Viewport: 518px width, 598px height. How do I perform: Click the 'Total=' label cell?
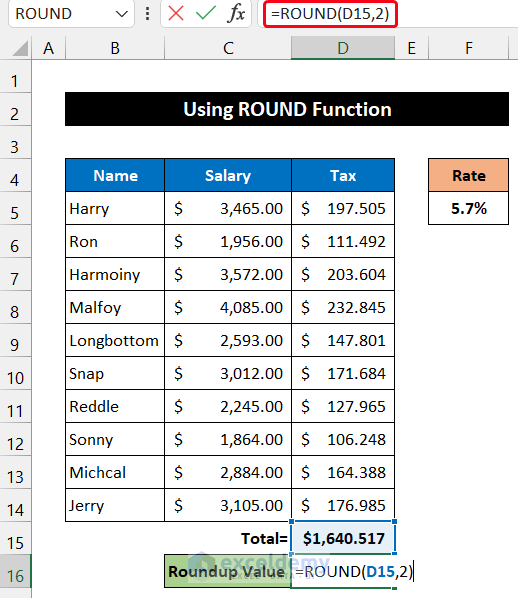(228, 538)
